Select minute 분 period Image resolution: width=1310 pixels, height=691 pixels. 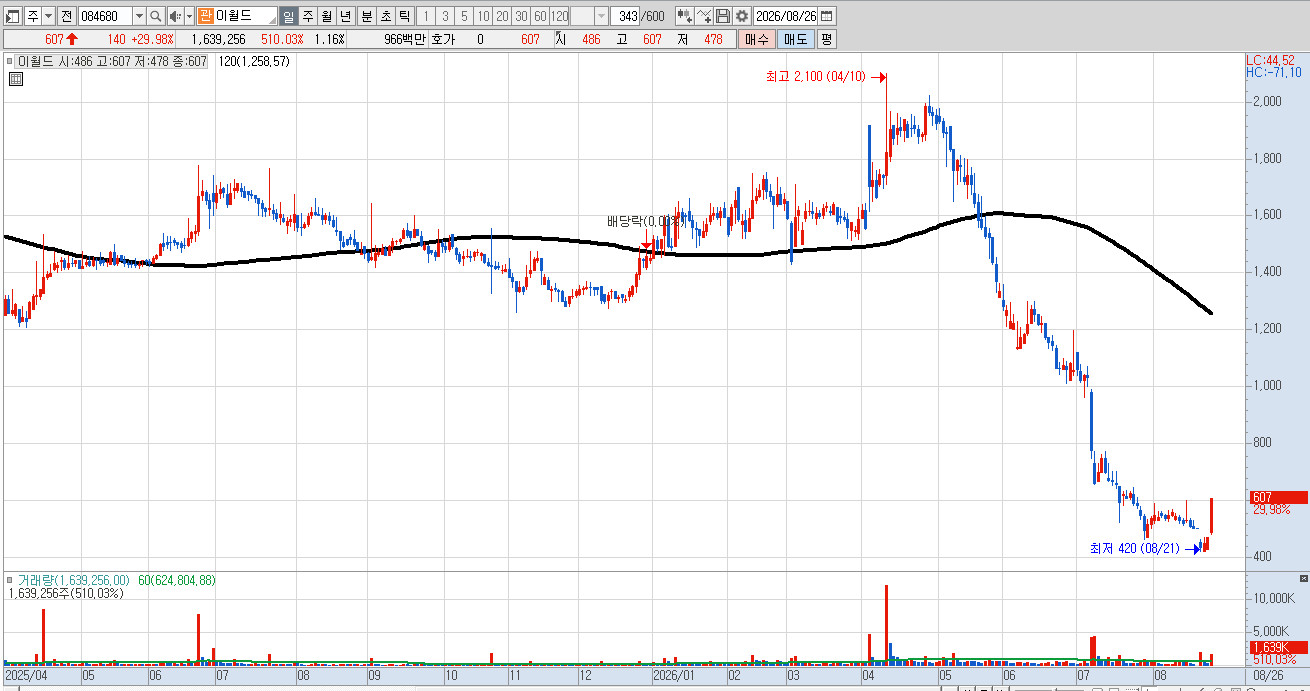click(x=367, y=16)
